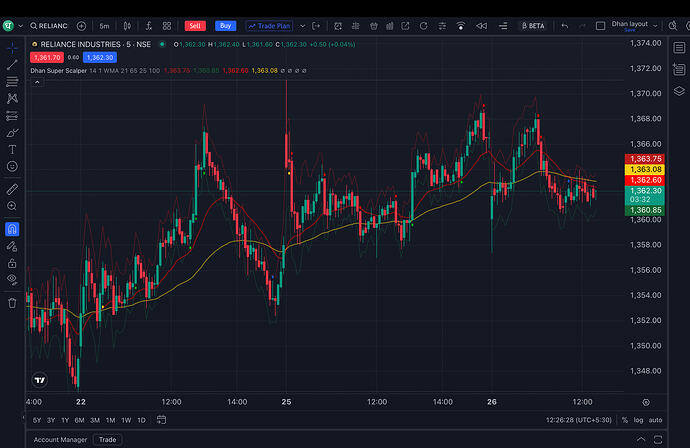The height and width of the screenshot is (448, 690).
Task: Set the chart range to 5Y
Action: click(x=37, y=420)
